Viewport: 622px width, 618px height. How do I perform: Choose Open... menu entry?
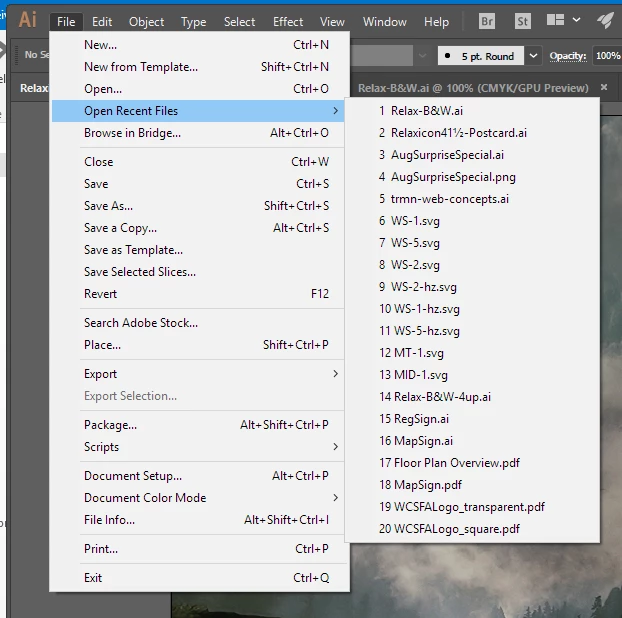click(x=198, y=89)
